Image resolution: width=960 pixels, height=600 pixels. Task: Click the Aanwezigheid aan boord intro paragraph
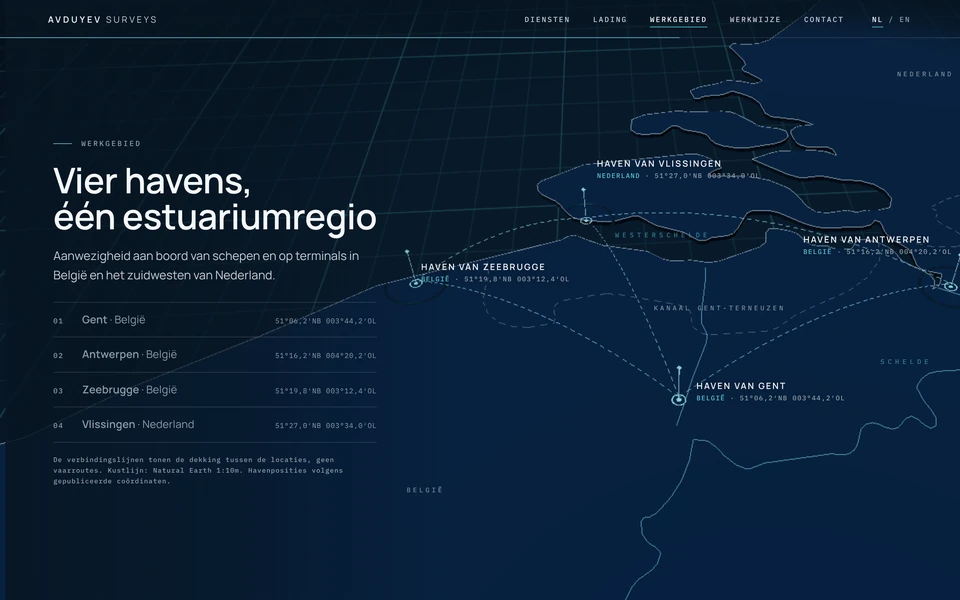click(x=206, y=266)
